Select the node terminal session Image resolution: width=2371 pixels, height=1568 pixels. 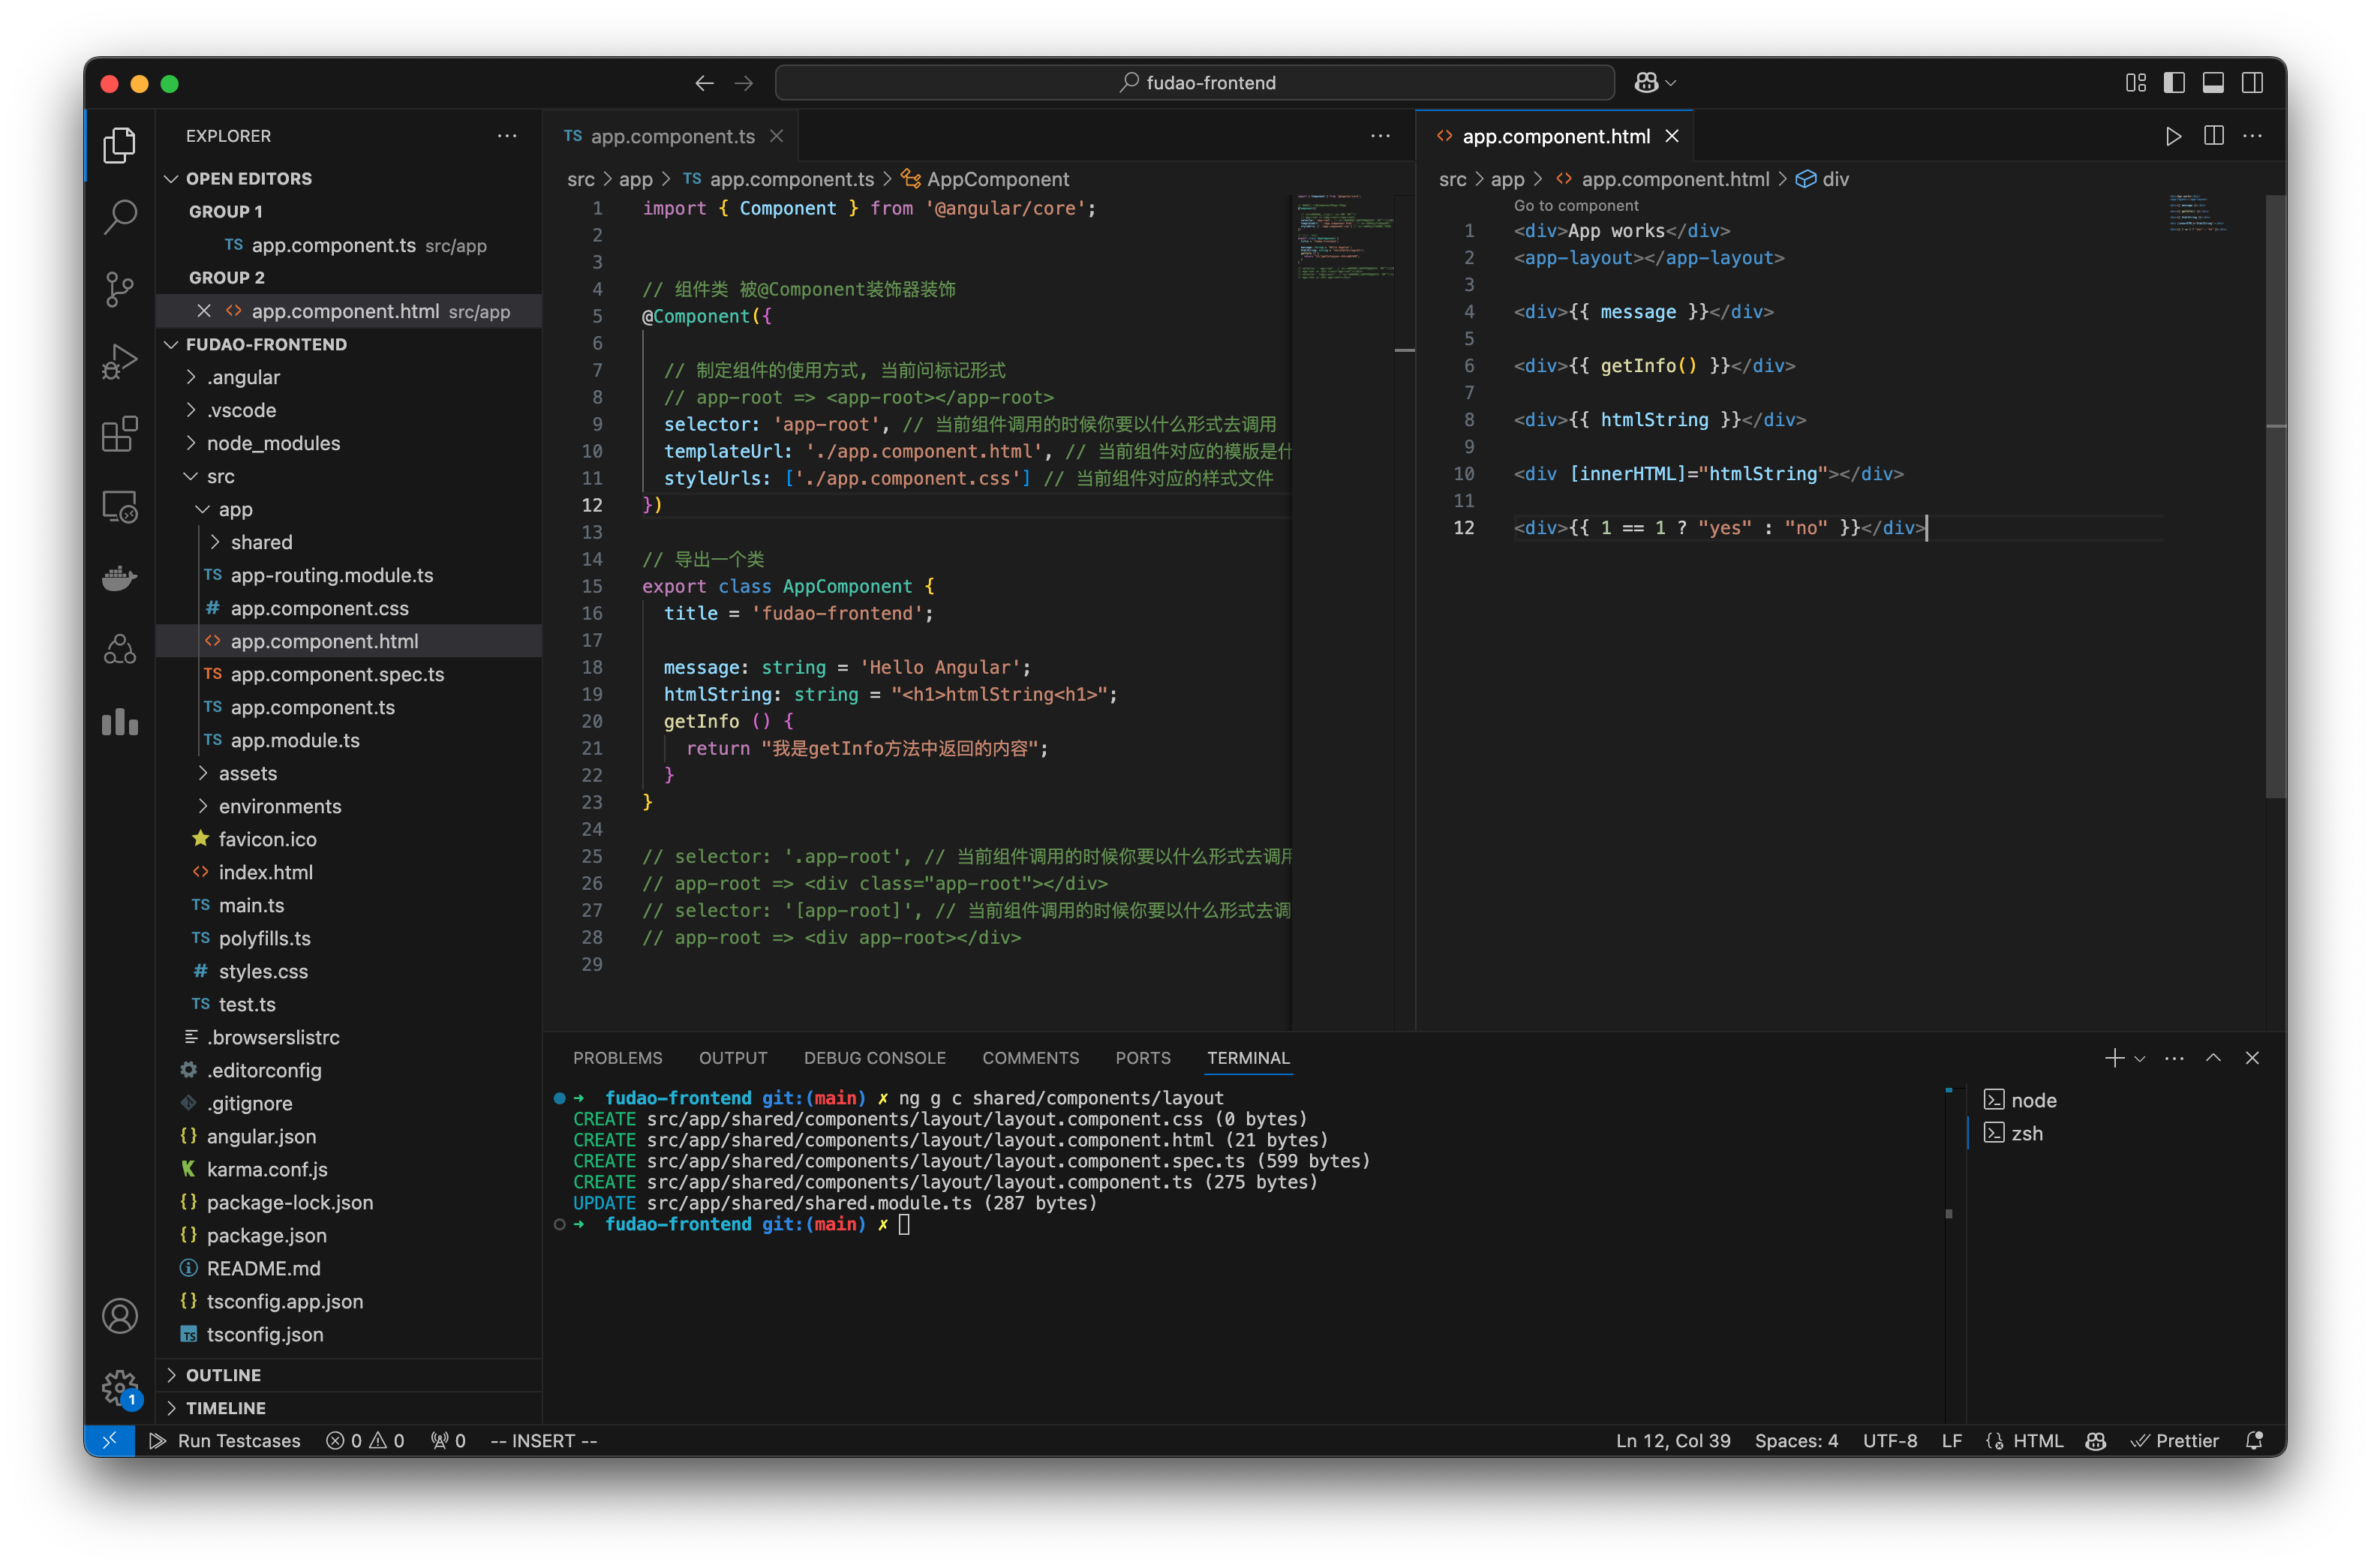coord(2020,1100)
